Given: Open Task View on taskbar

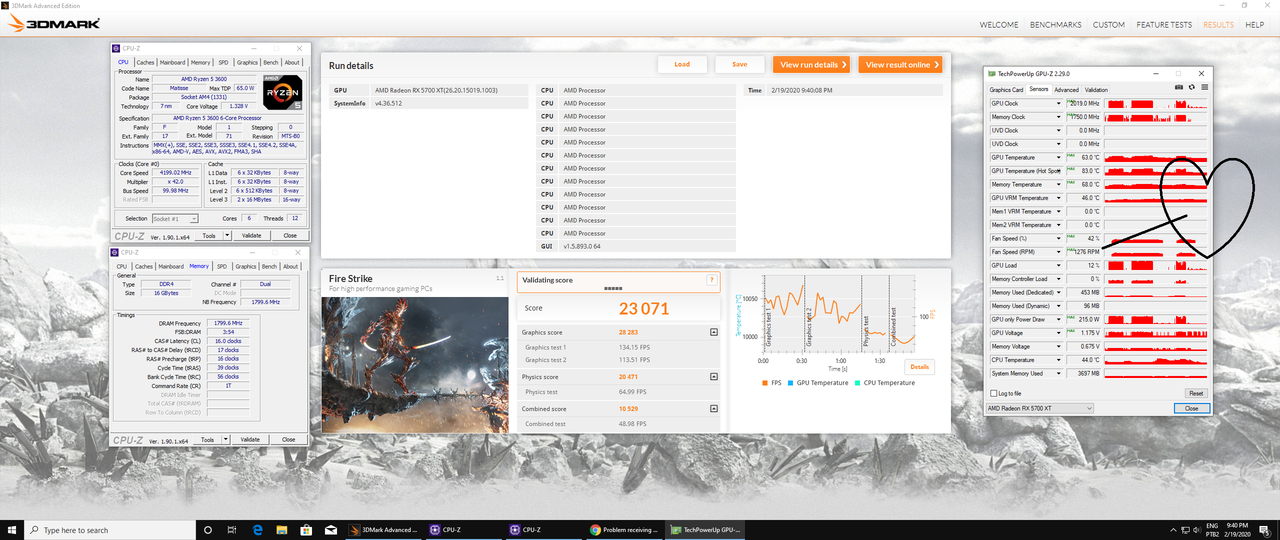Looking at the screenshot, I should [x=233, y=530].
